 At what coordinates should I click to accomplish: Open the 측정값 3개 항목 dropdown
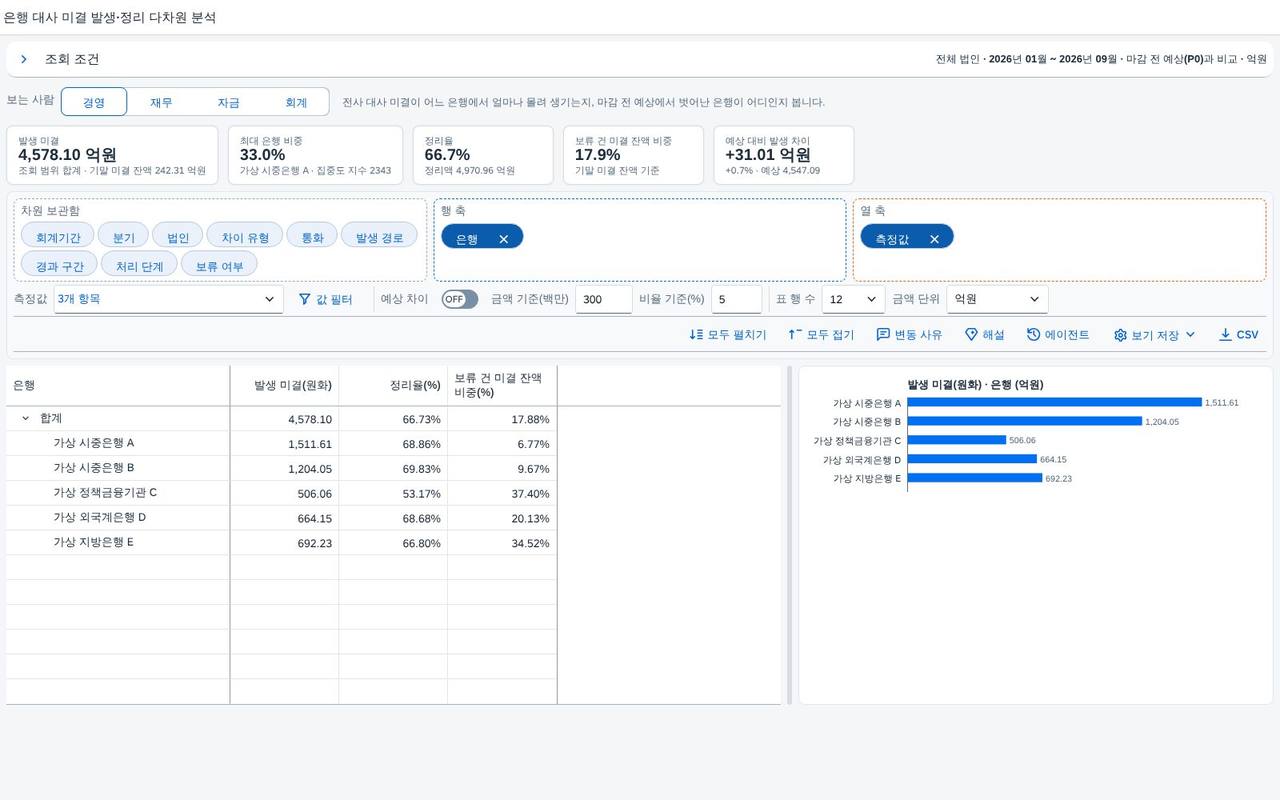point(169,299)
